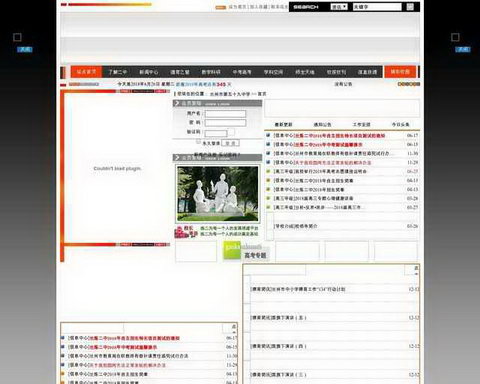Expand more items in right bottom news panel

click(416, 270)
